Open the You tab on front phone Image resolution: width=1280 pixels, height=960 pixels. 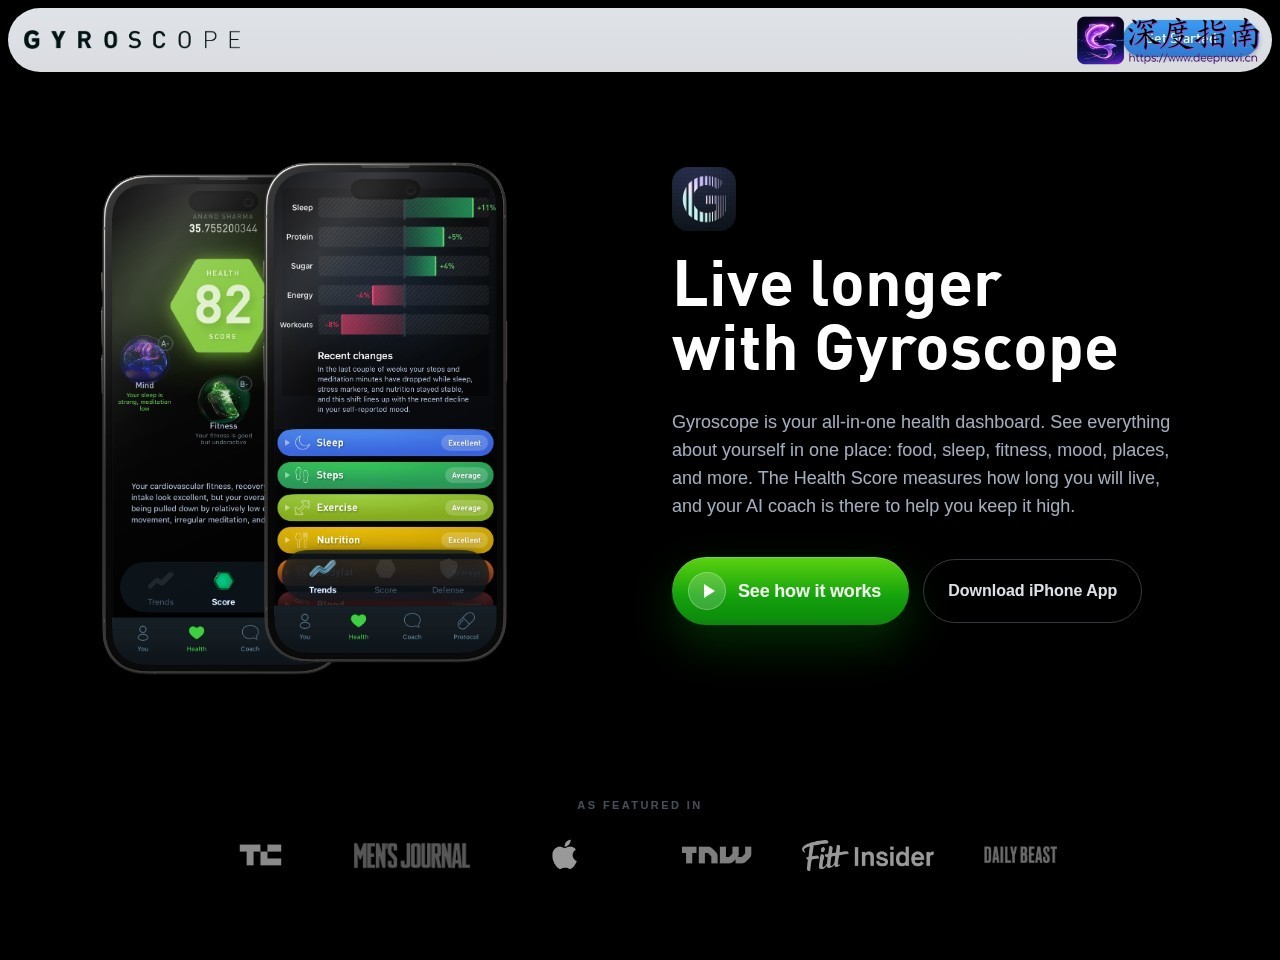pos(305,626)
